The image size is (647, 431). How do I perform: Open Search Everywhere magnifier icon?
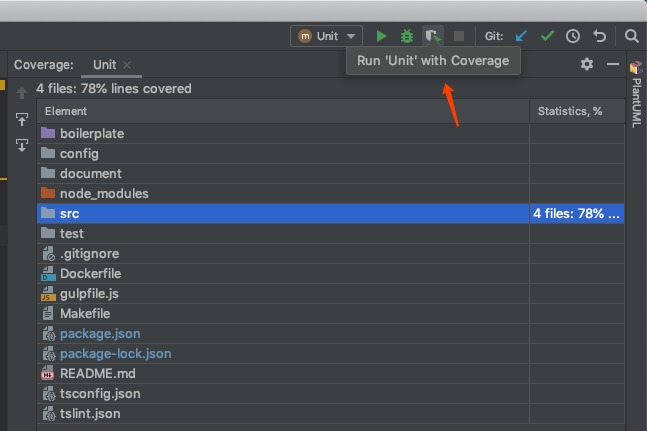coord(631,36)
